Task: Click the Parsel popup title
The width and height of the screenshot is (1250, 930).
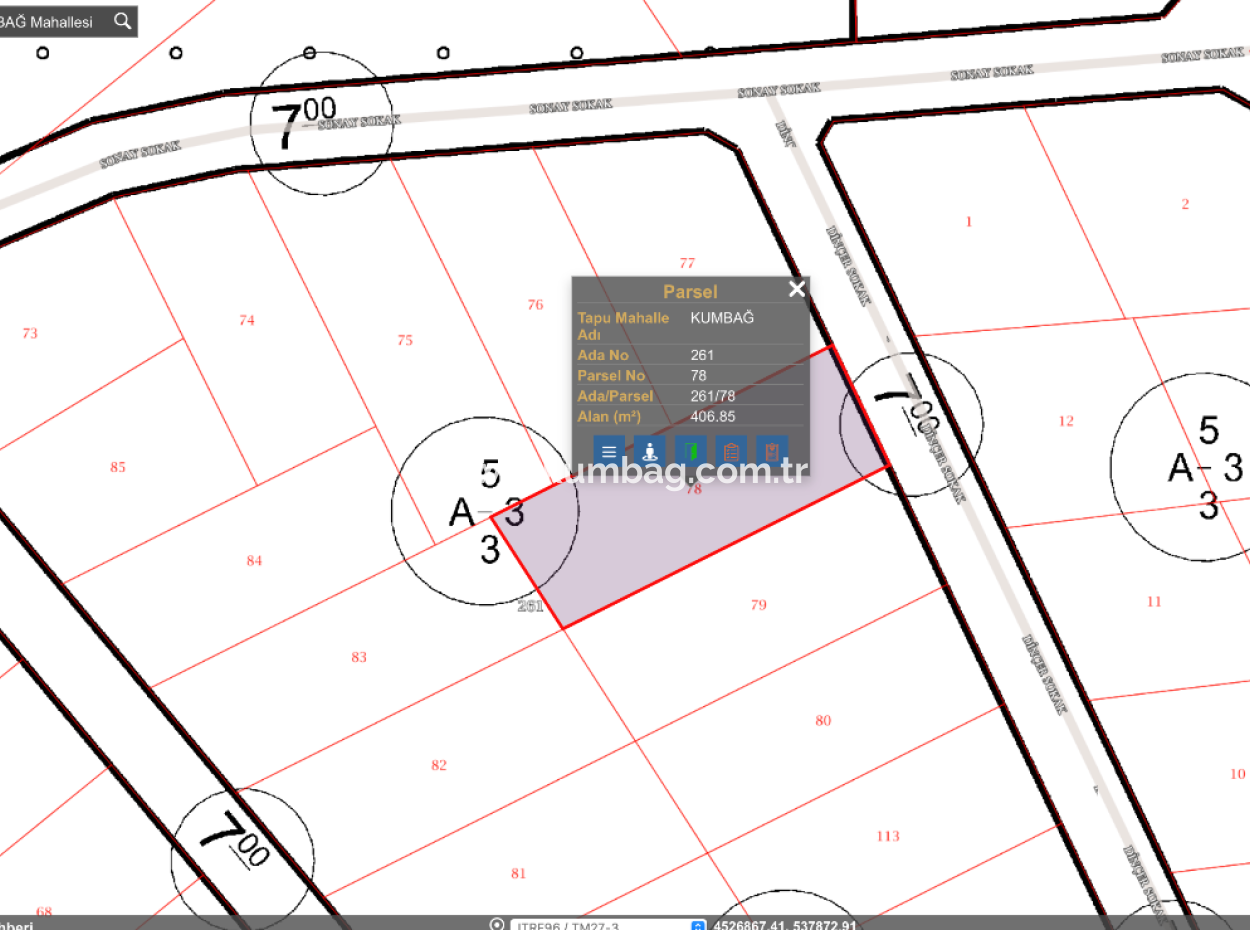Action: 691,291
